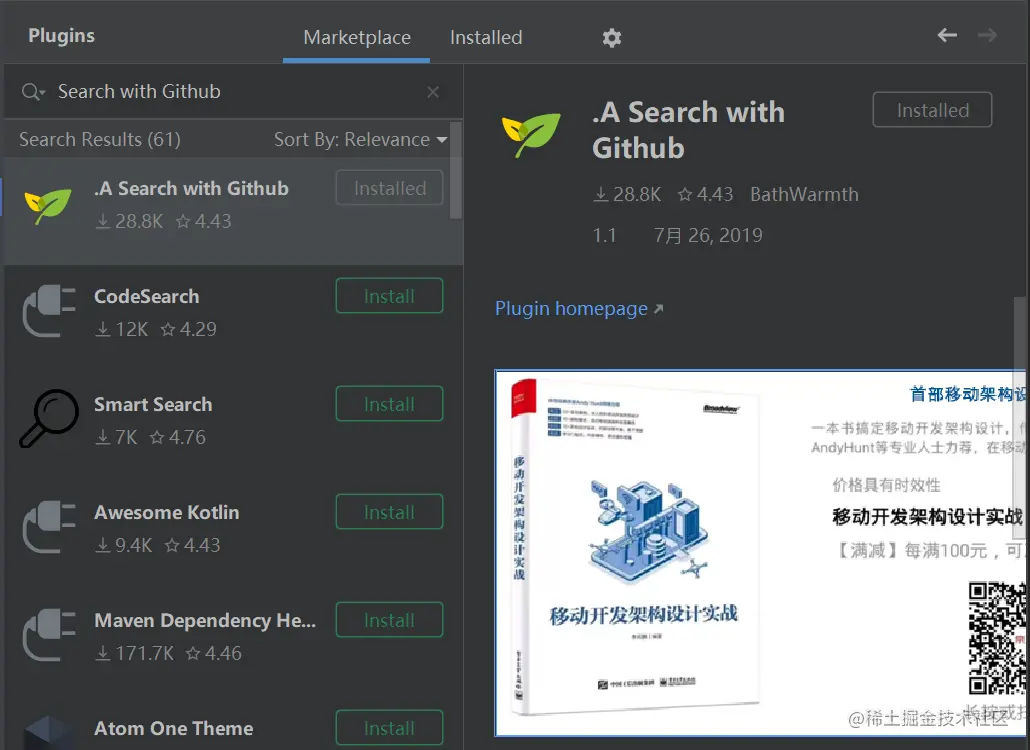The height and width of the screenshot is (750, 1030).
Task: Click the Plugins panel title
Action: pyautogui.click(x=62, y=35)
